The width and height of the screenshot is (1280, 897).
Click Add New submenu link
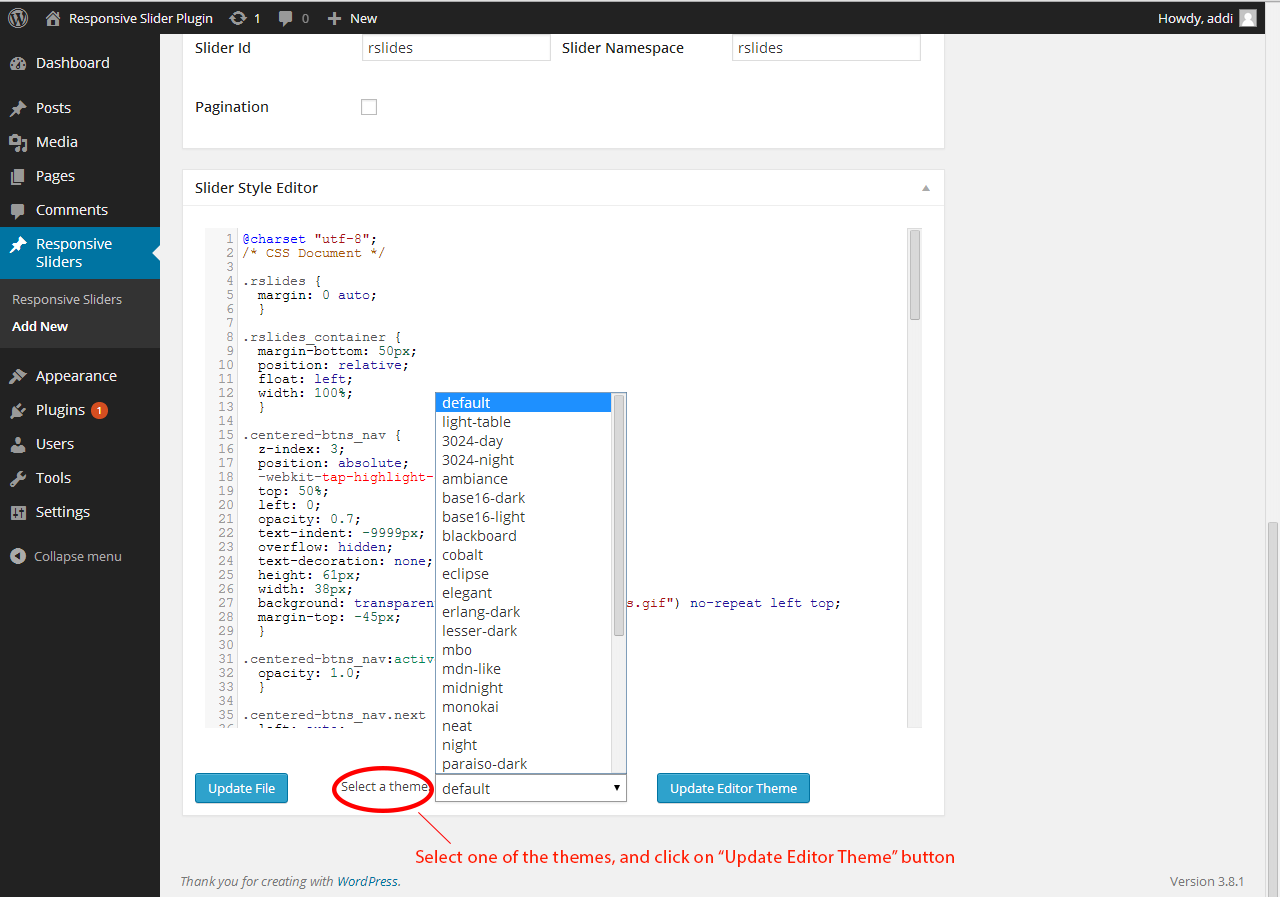pyautogui.click(x=40, y=326)
